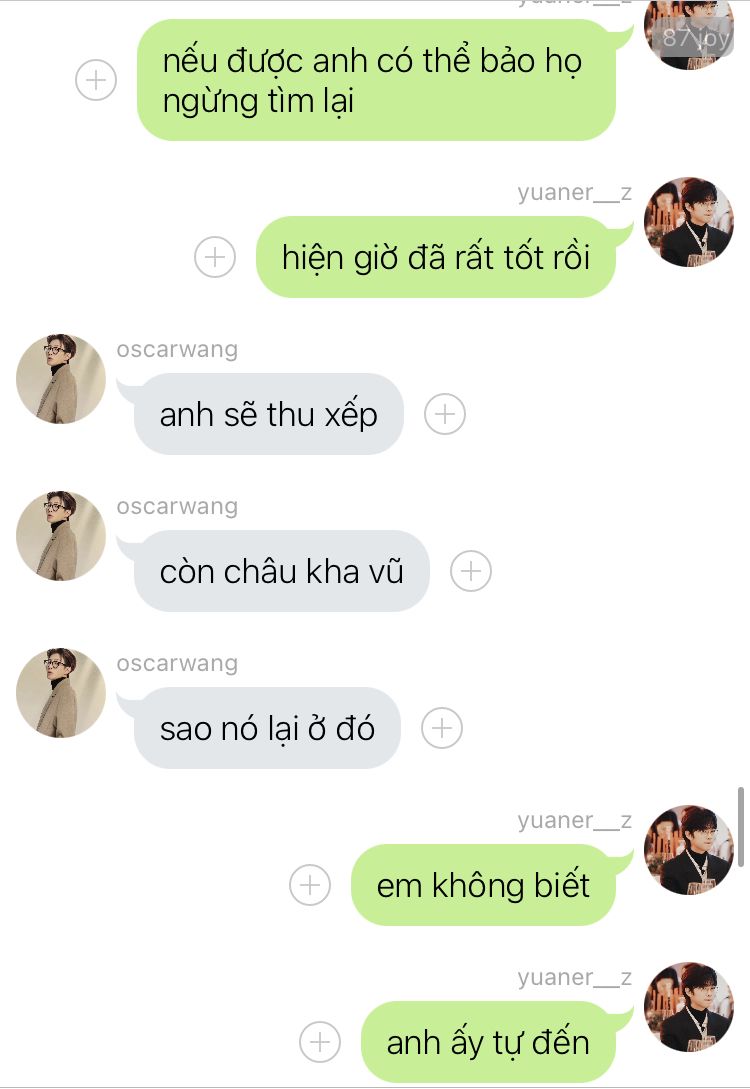Tap plus icon beside "anh sẽ thu xếp"
Viewport: 750px width, 1089px height.
pos(444,414)
